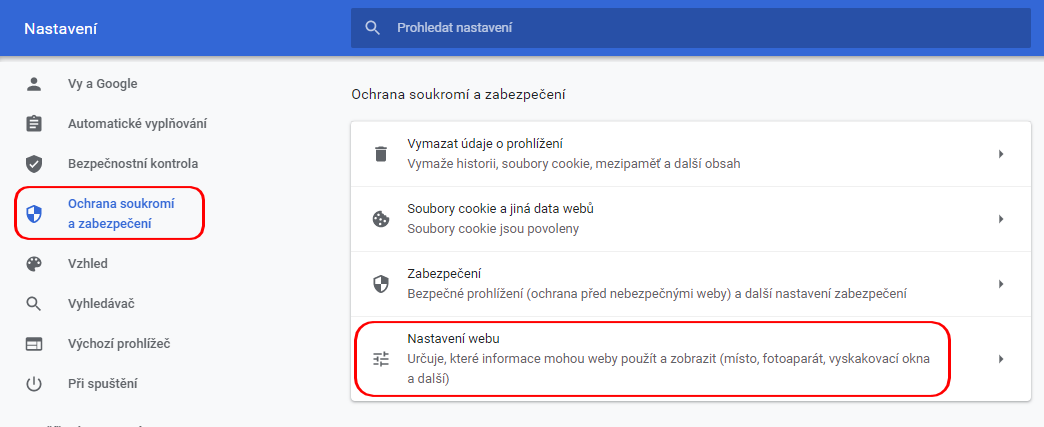
Task: Click the trash can icon for clearing data
Action: coord(380,154)
